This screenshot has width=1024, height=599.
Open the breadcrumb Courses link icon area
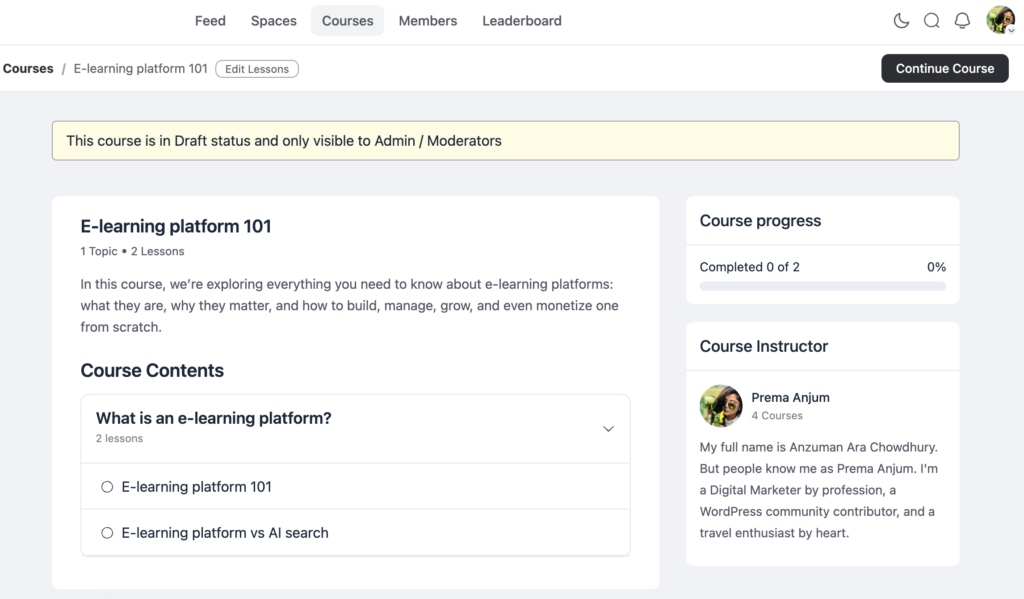[x=27, y=68]
